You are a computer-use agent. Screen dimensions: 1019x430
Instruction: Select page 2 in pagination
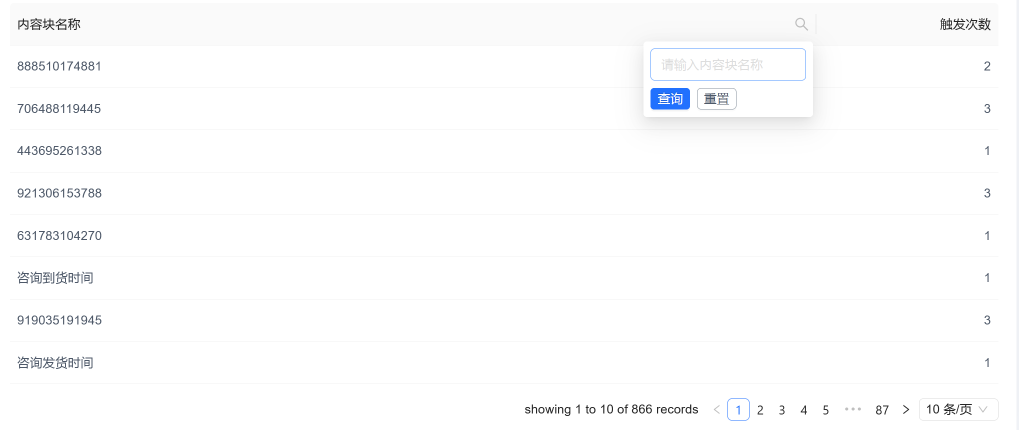(760, 410)
